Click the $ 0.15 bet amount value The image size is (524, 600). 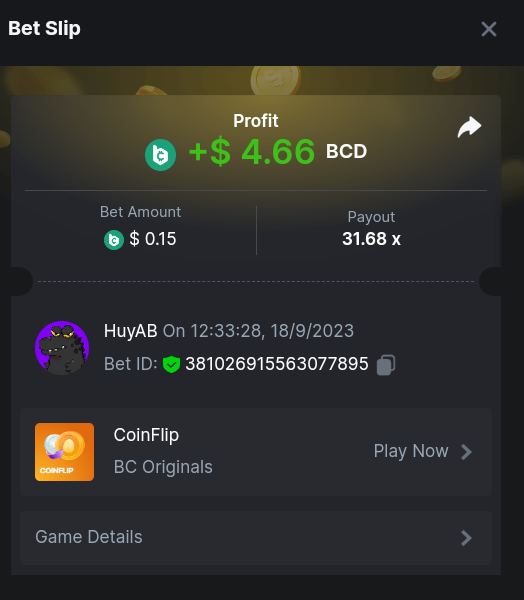(x=153, y=239)
